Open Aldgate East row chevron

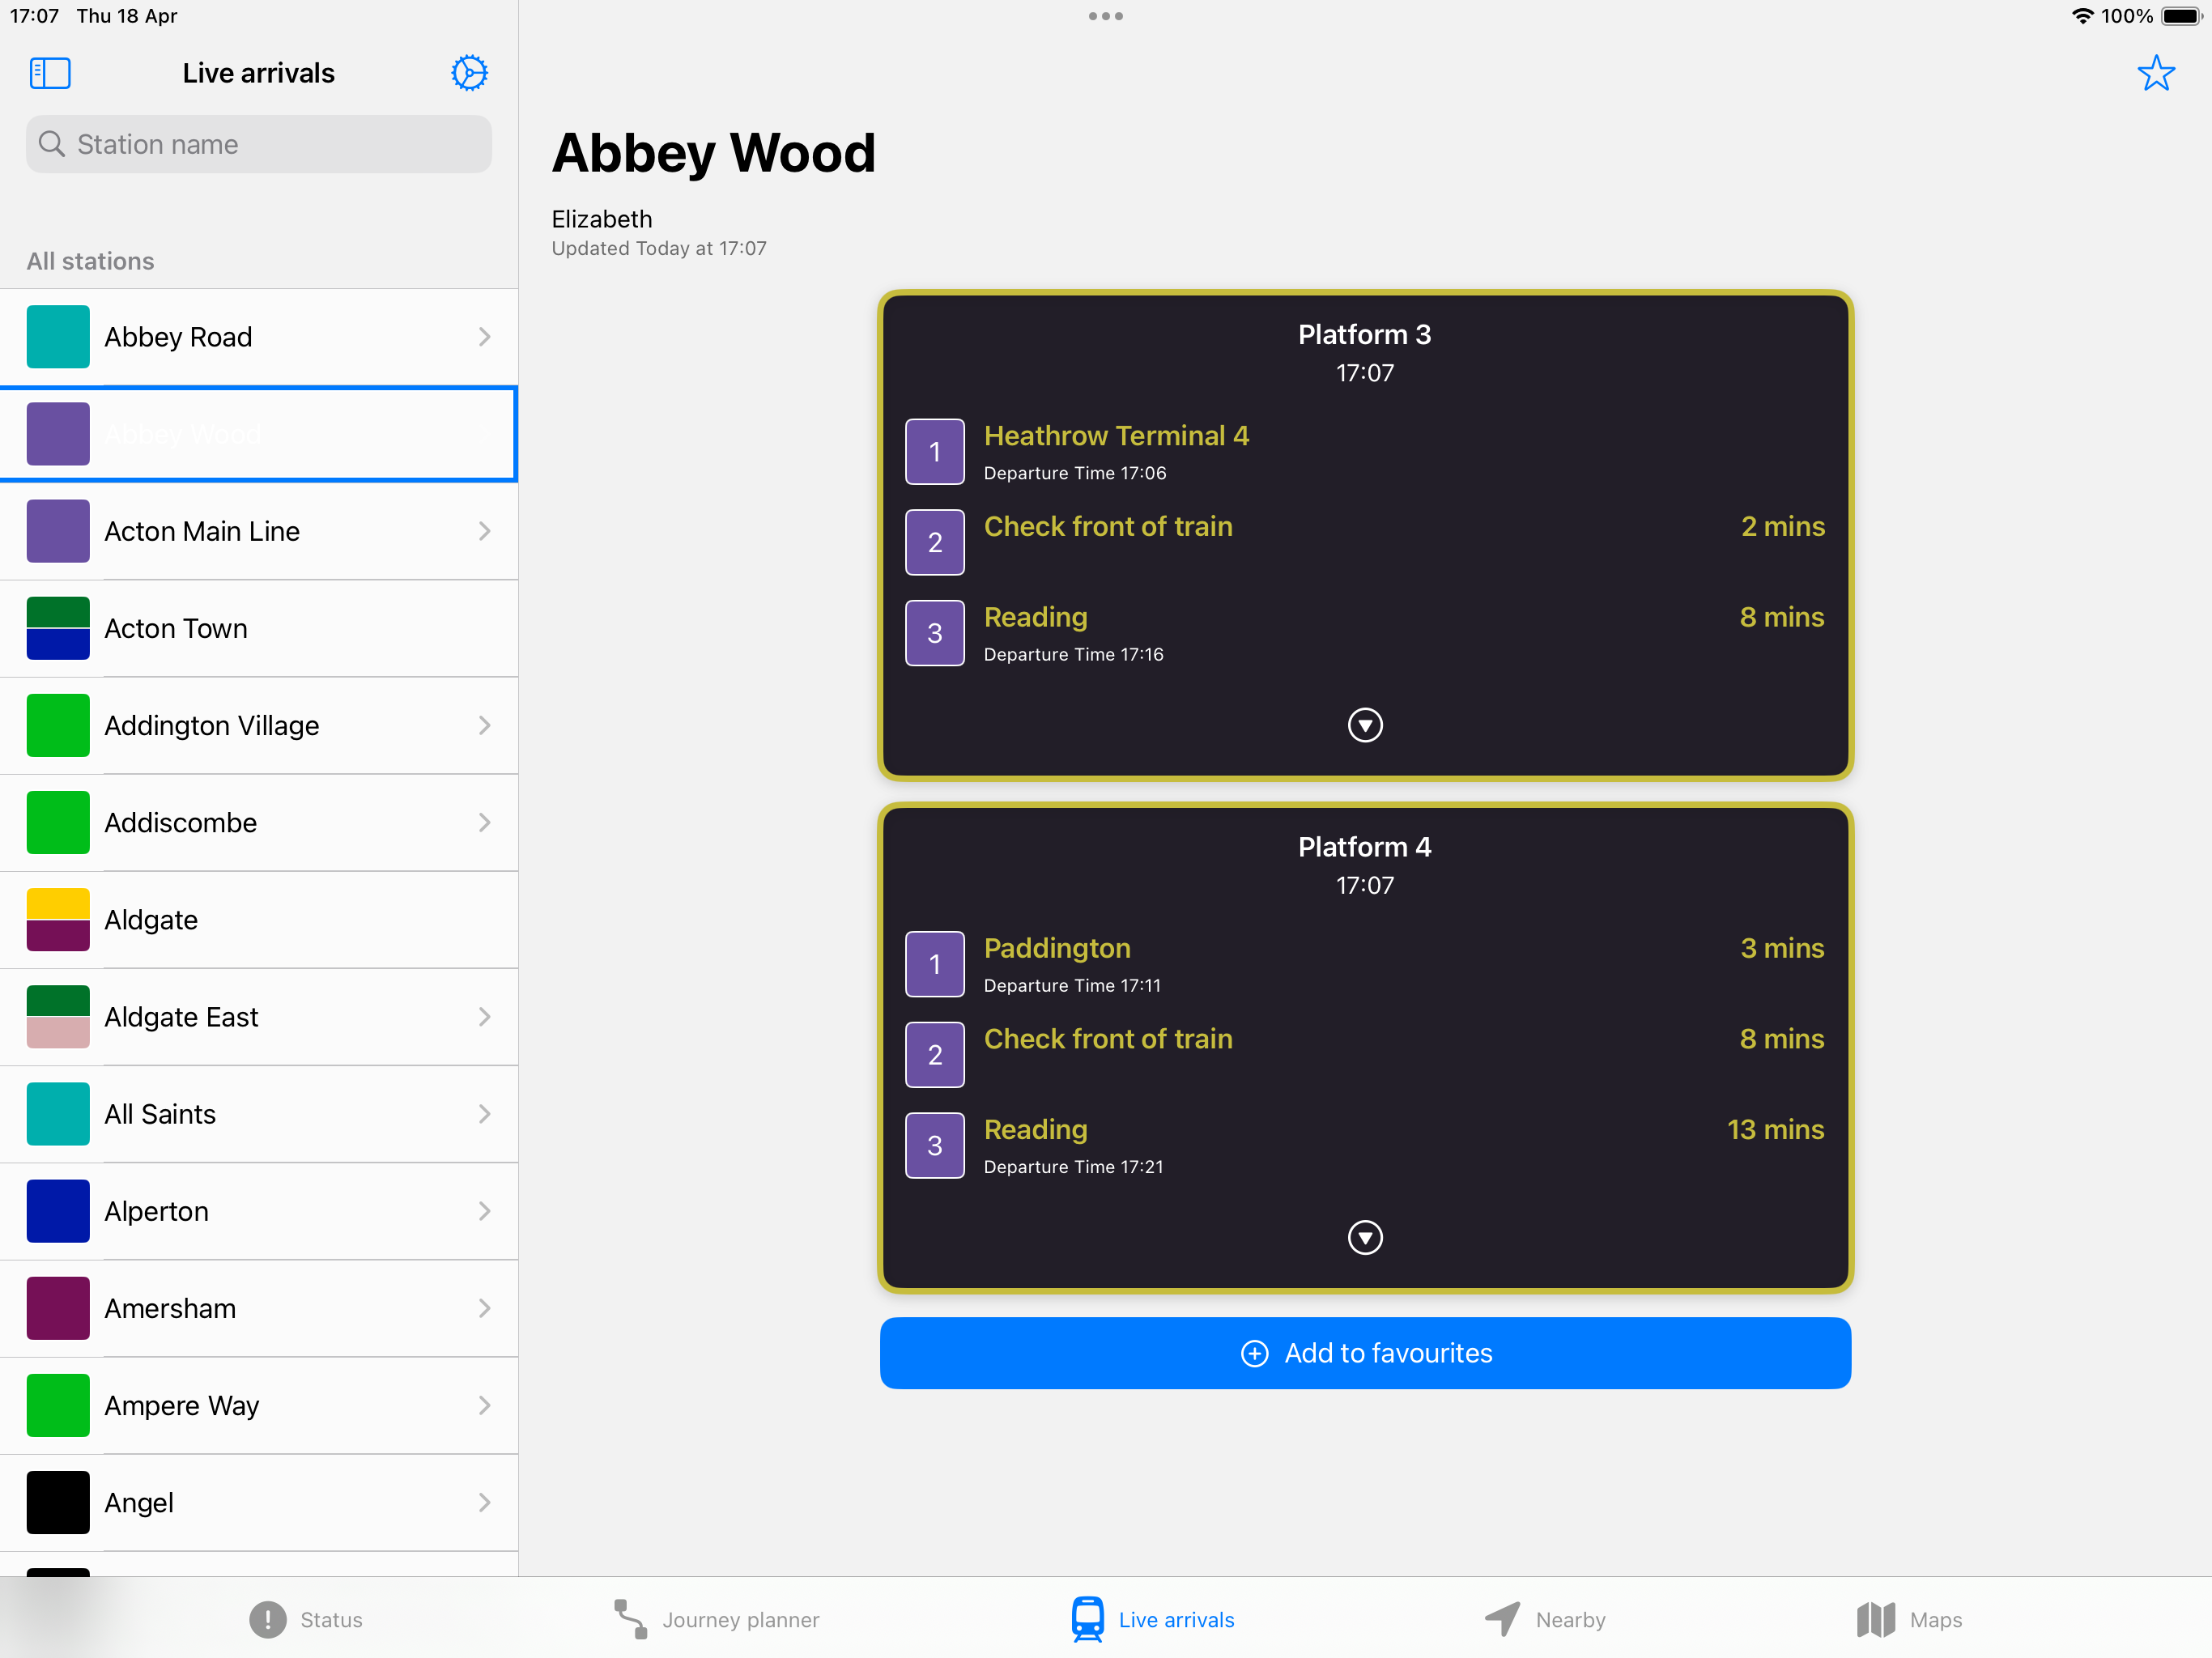pyautogui.click(x=484, y=1017)
